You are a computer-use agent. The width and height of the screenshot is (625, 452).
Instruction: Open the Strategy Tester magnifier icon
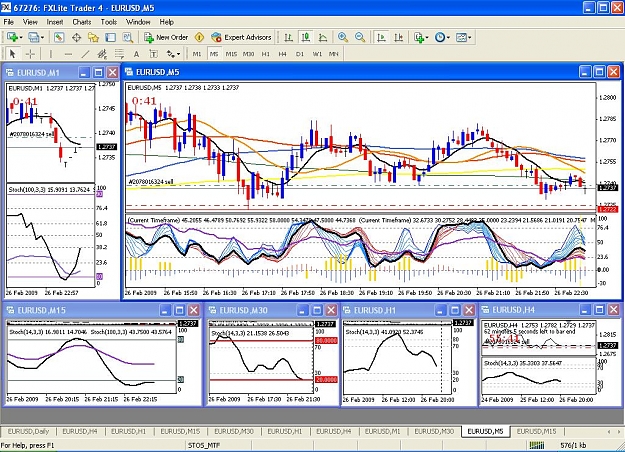[x=128, y=37]
